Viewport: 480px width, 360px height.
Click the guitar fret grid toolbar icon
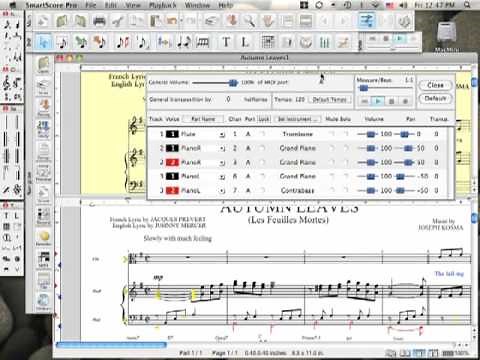pos(268,42)
